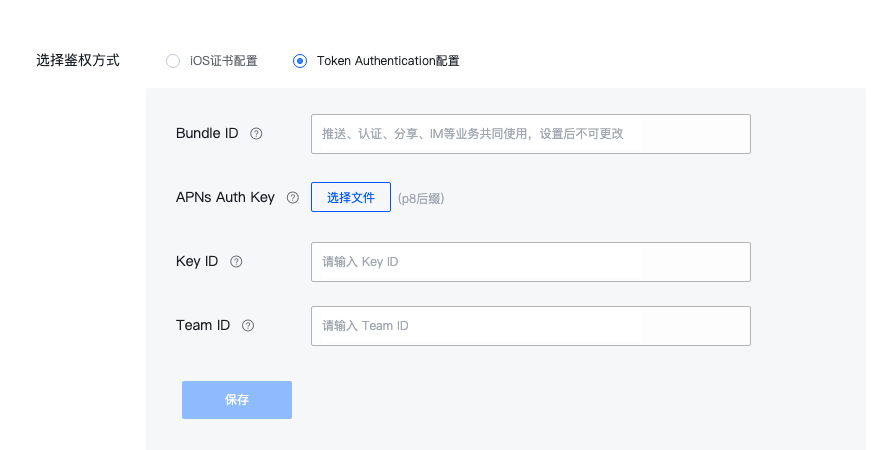874x450 pixels.
Task: Click the Key ID field label
Action: [x=197, y=262]
